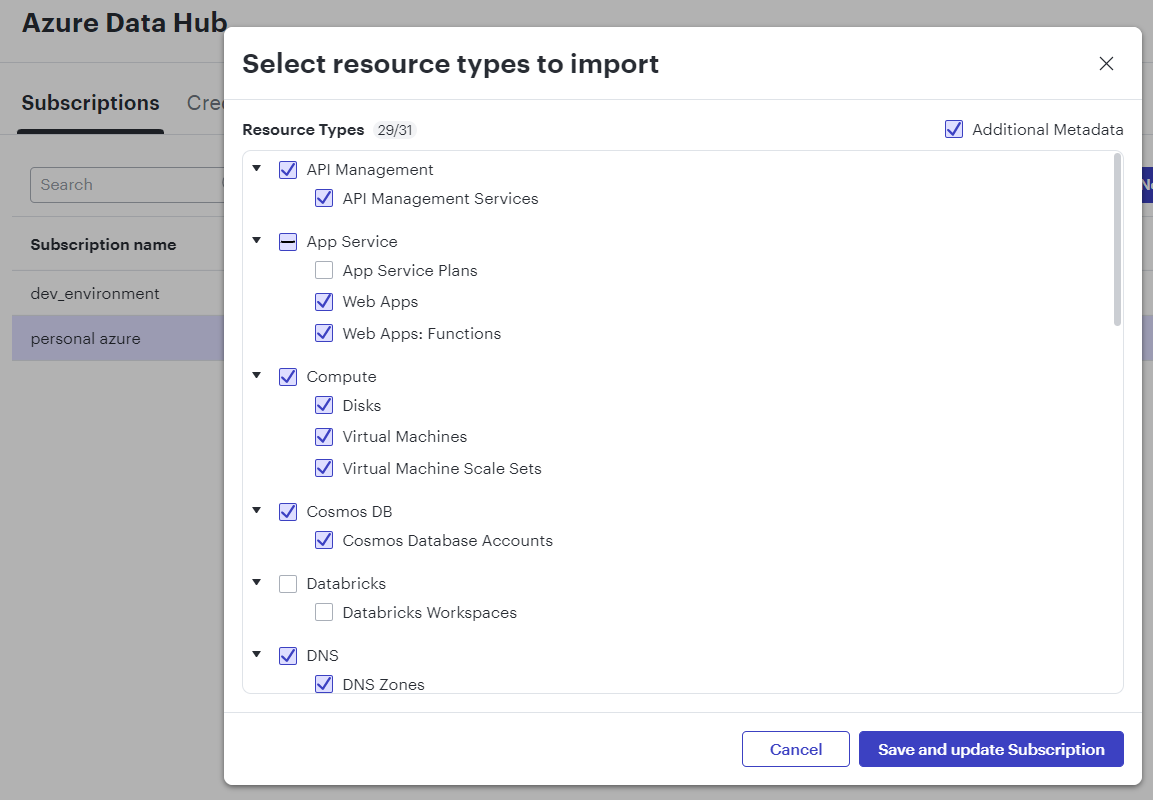Collapse the App Service group

(257, 240)
